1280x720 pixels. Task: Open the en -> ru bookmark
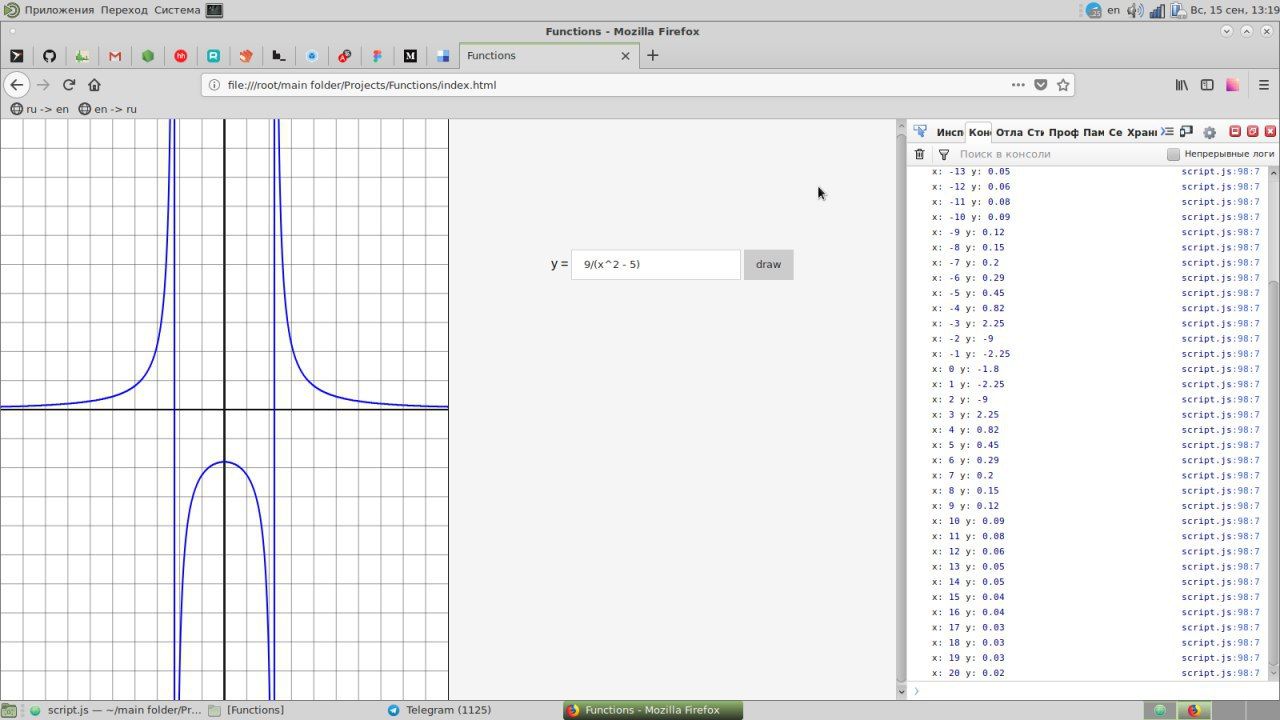107,109
